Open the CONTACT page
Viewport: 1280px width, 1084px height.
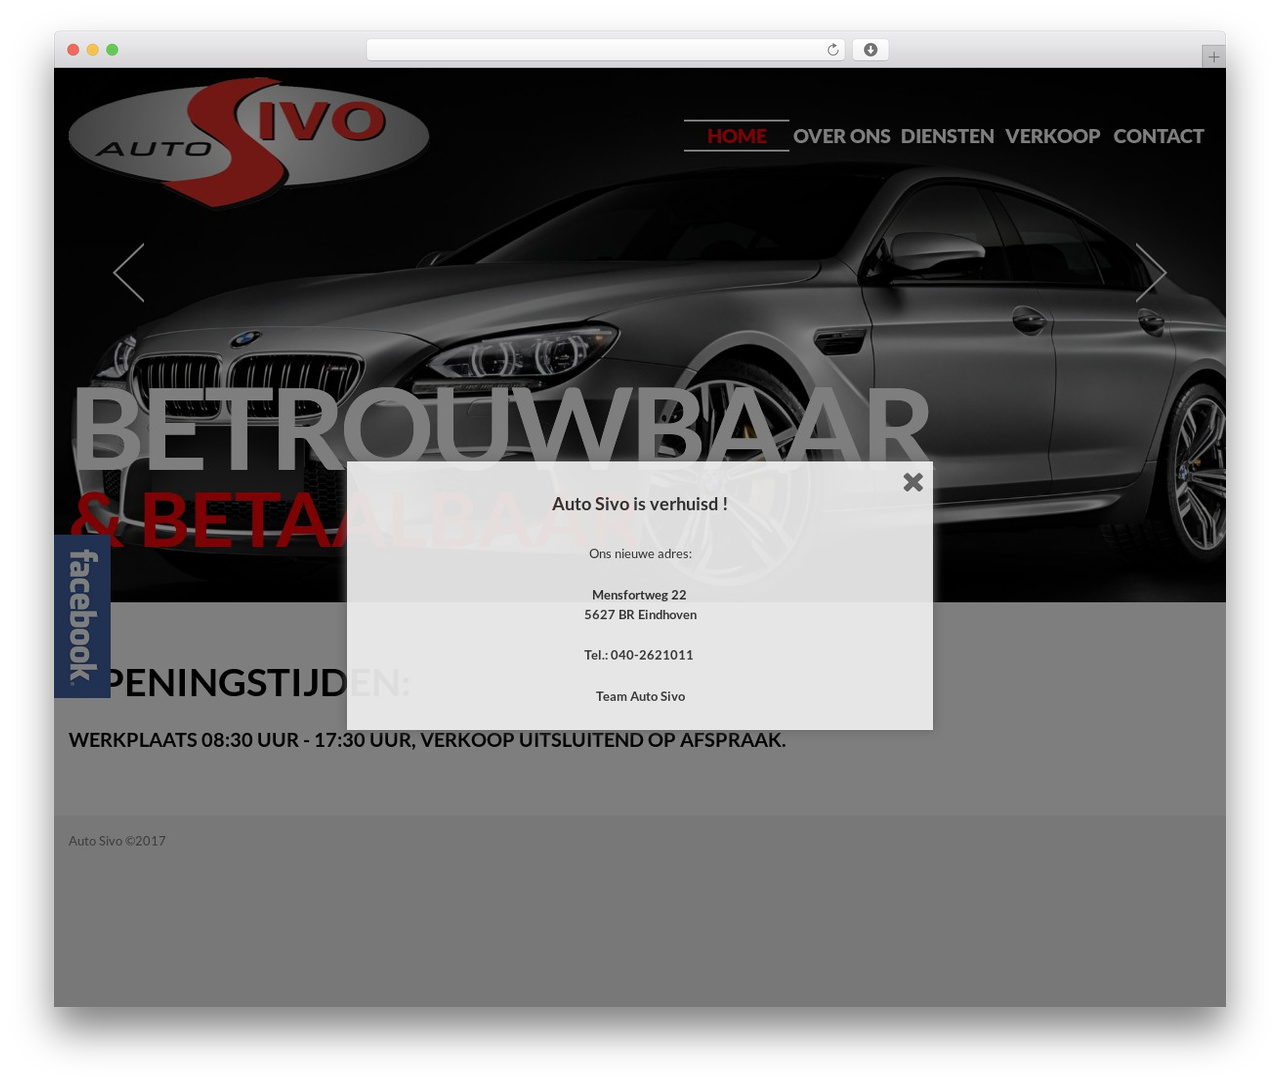coord(1158,136)
